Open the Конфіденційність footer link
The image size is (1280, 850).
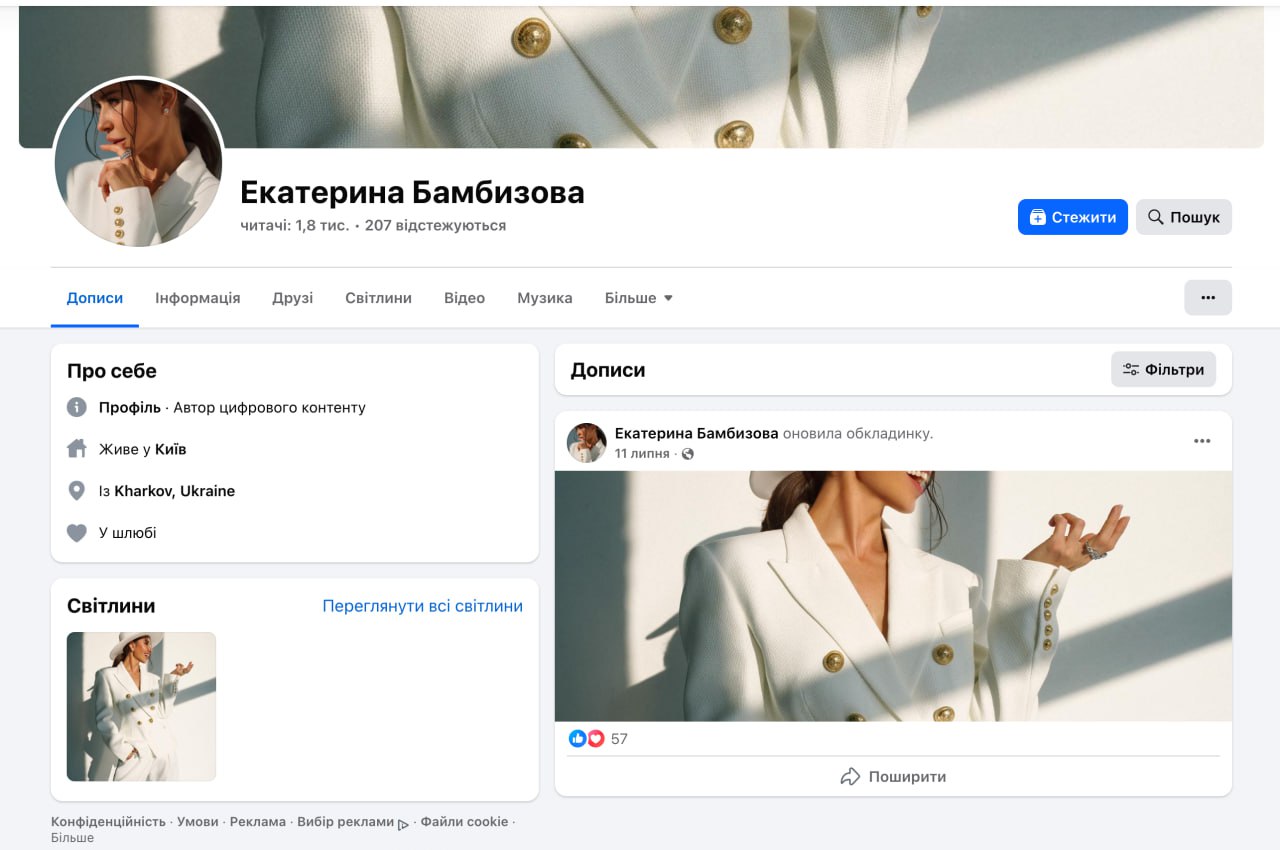[108, 822]
